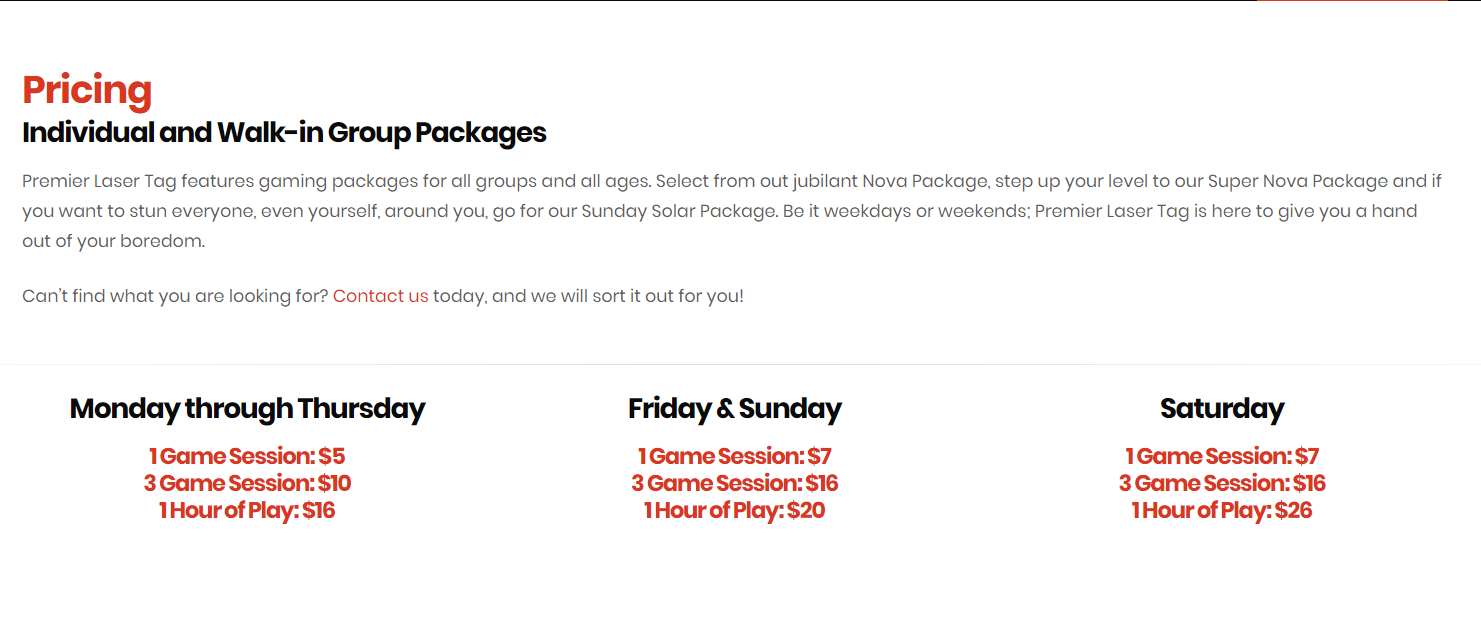This screenshot has width=1481, height=643.
Task: Select Monday–Thursday 1 Game Session $5
Action: (247, 457)
